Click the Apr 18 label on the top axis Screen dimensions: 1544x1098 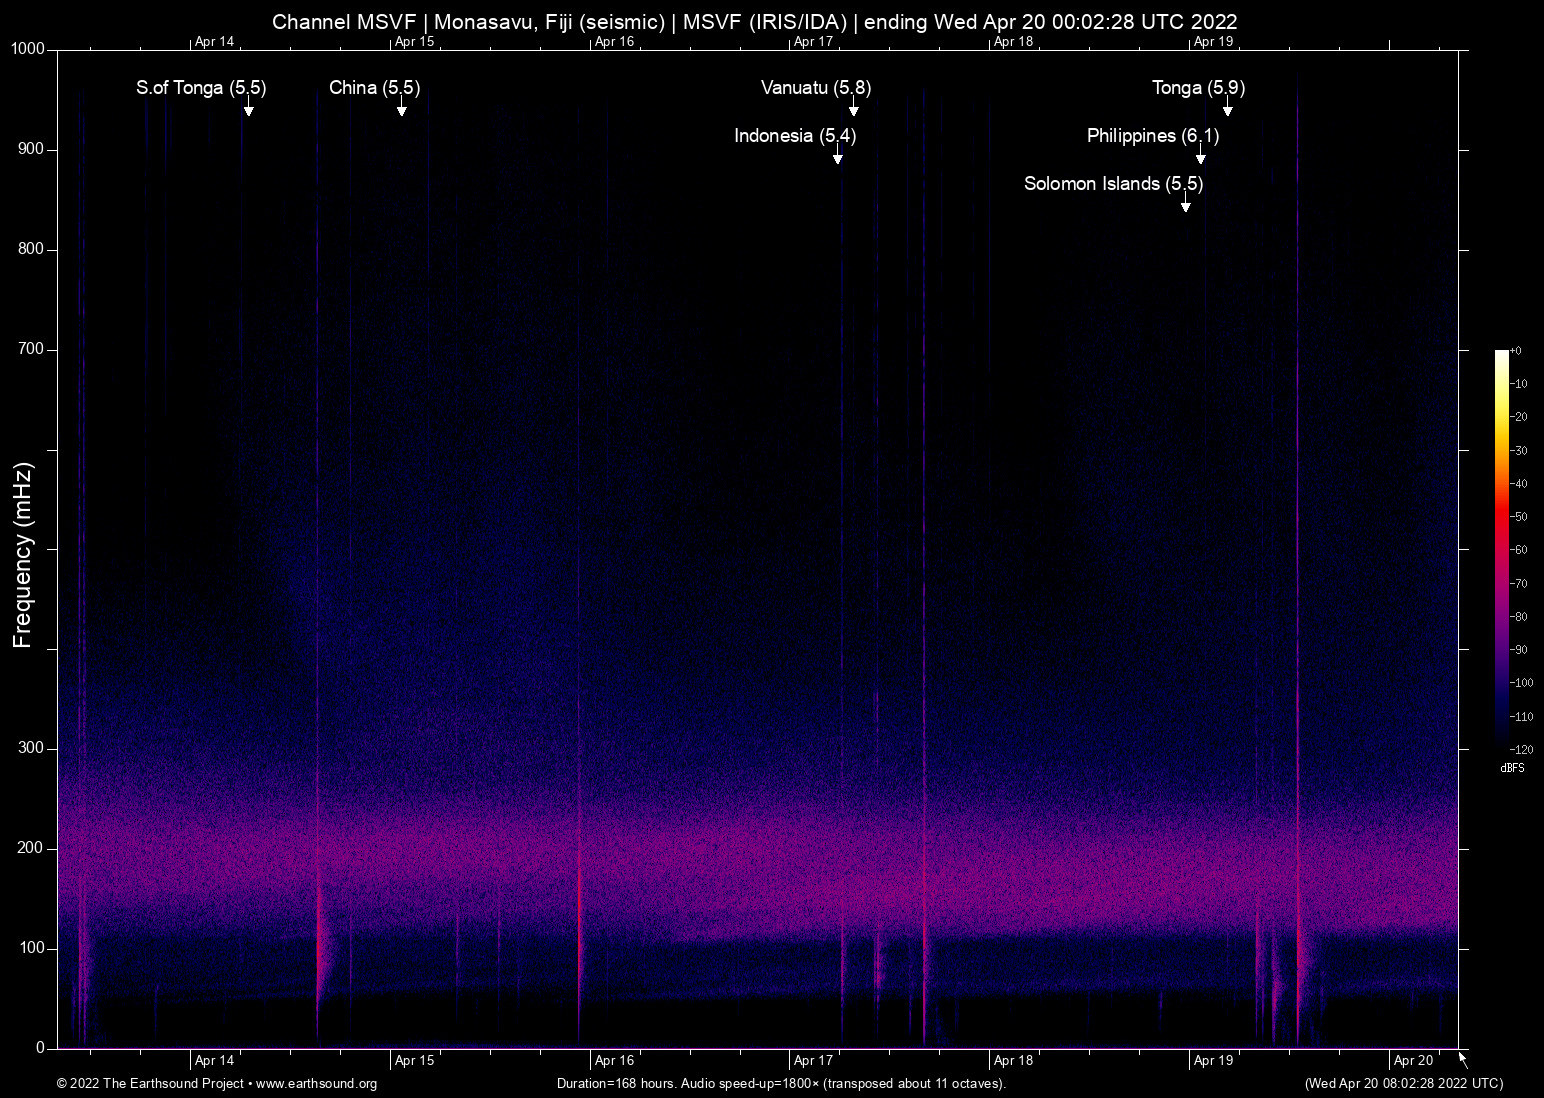pos(1013,42)
